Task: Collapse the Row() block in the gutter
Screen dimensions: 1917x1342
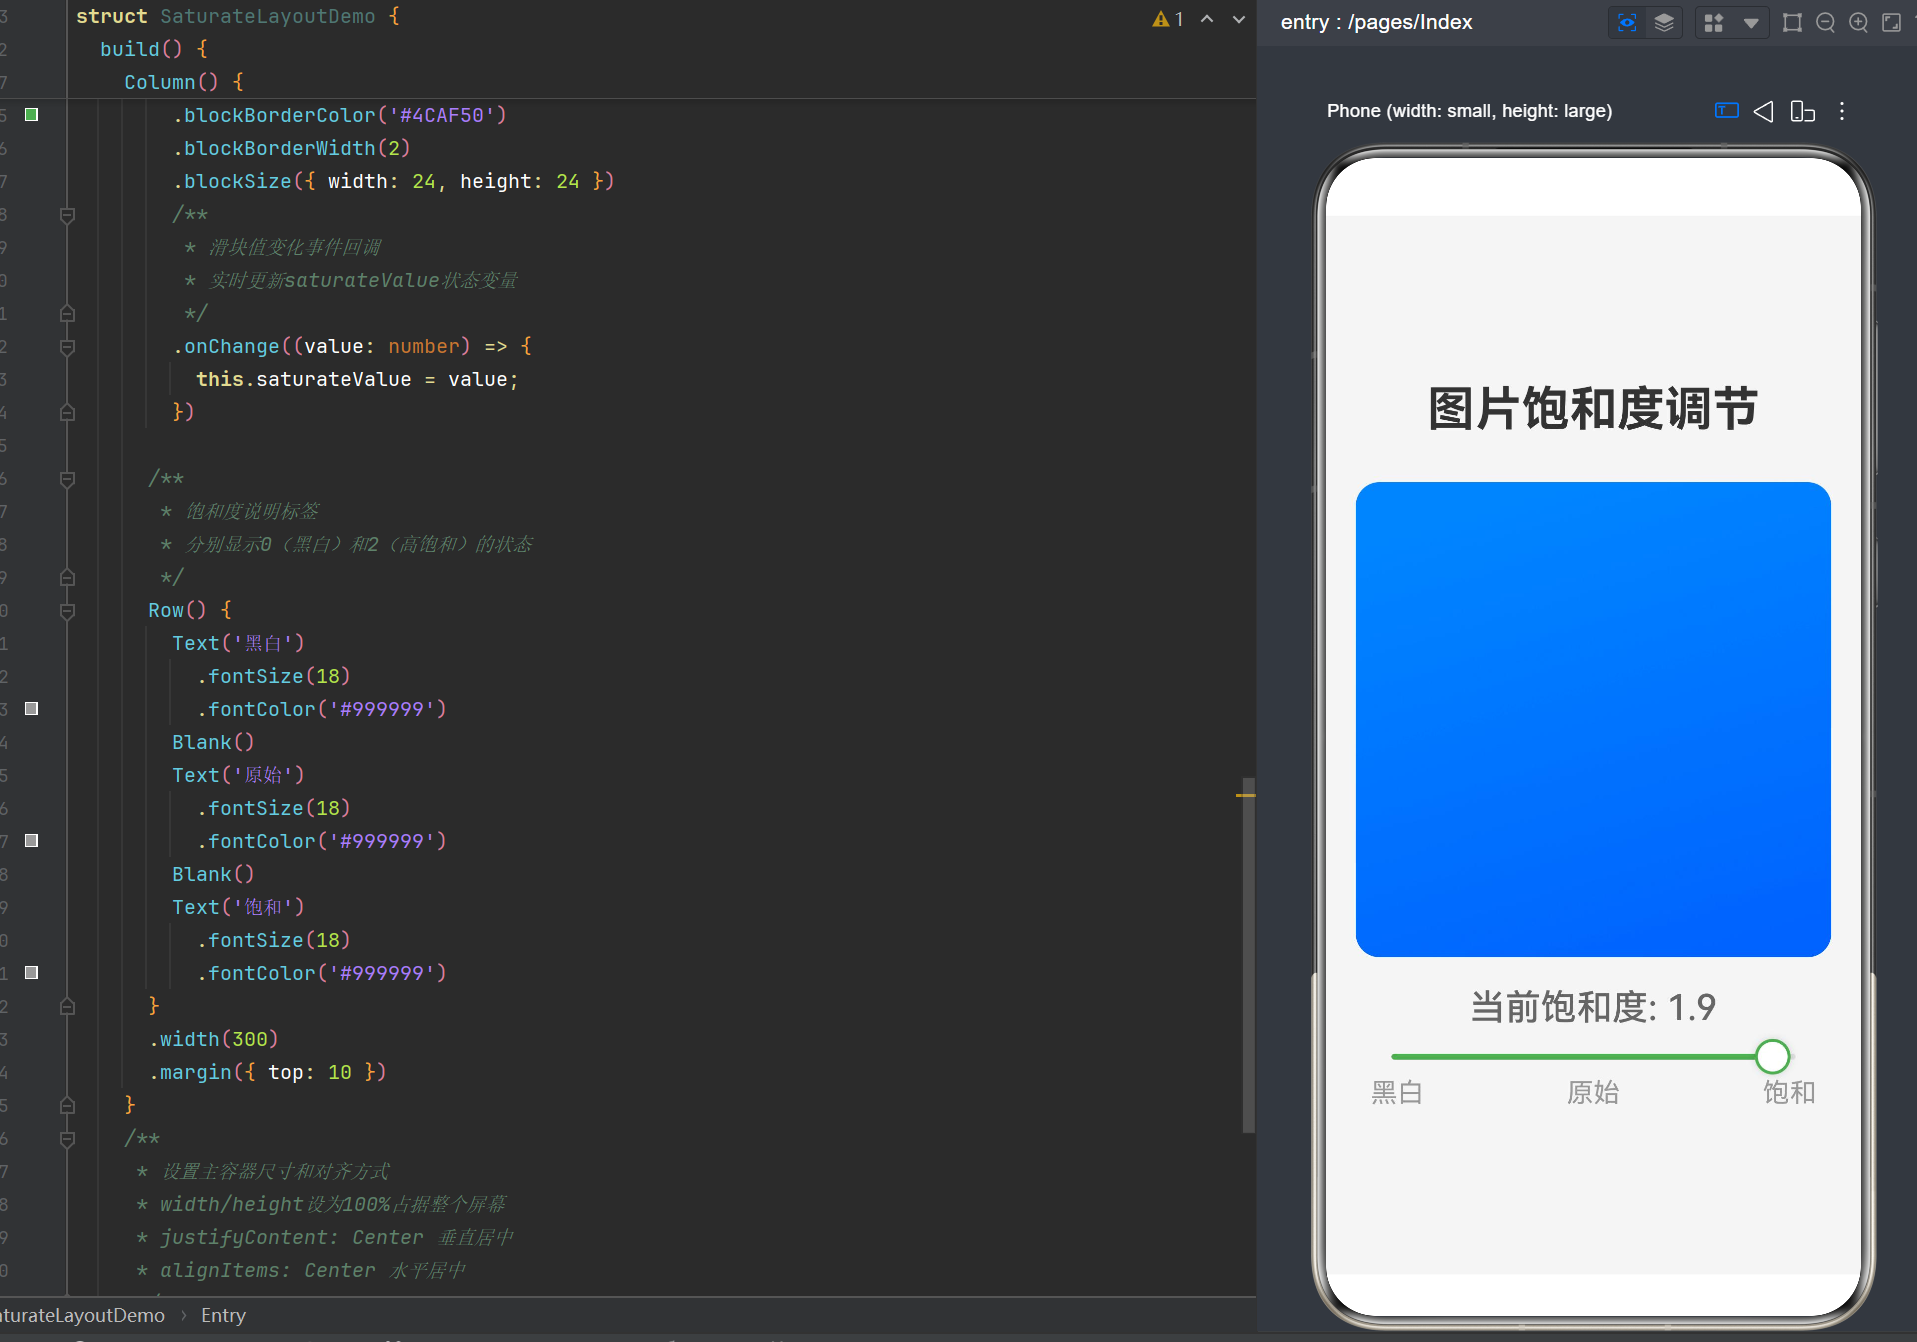Action: (x=67, y=611)
